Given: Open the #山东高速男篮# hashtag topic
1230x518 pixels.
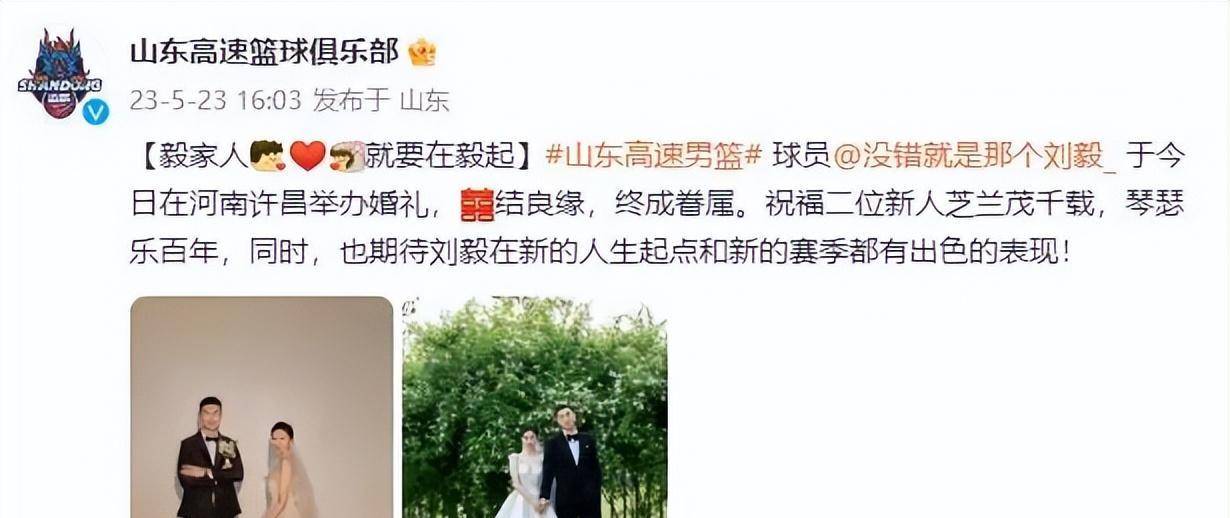Looking at the screenshot, I should 655,156.
